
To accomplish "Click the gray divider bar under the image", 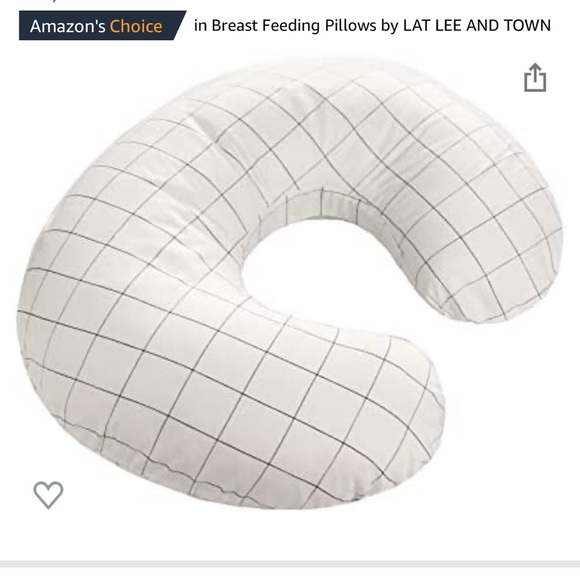I will (290, 564).
